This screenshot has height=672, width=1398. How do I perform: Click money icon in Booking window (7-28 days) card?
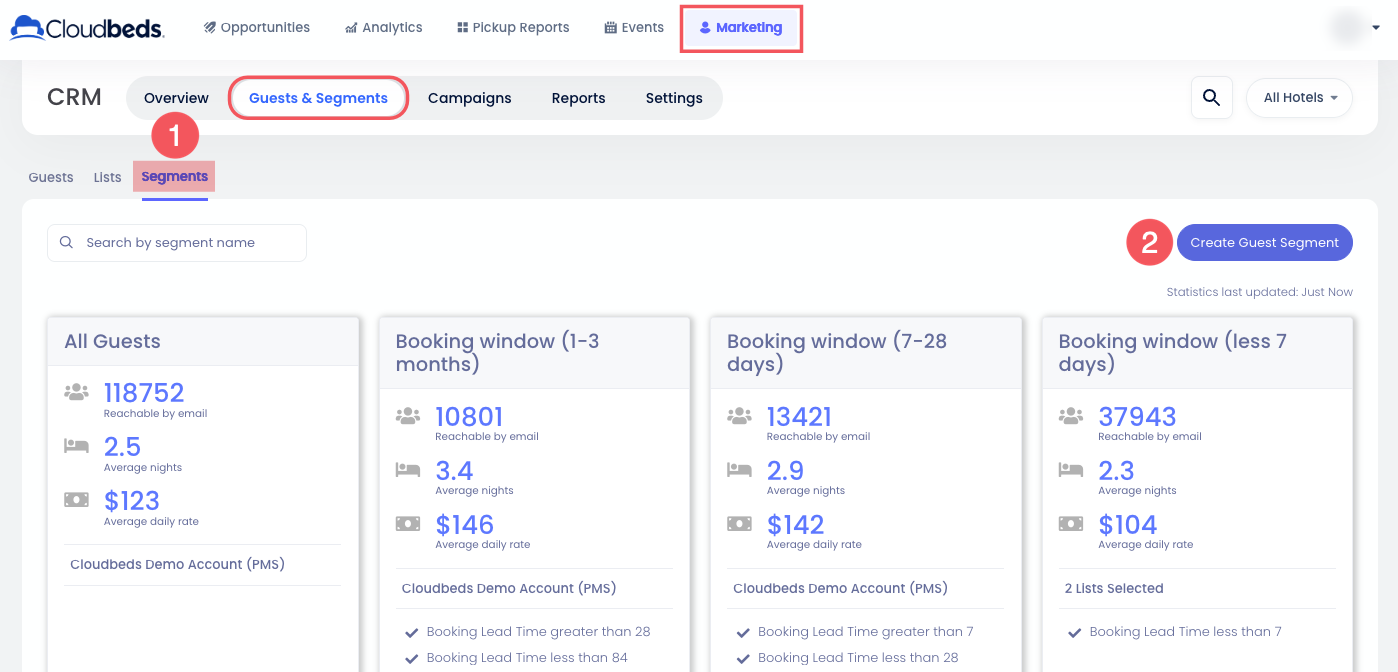(739, 524)
